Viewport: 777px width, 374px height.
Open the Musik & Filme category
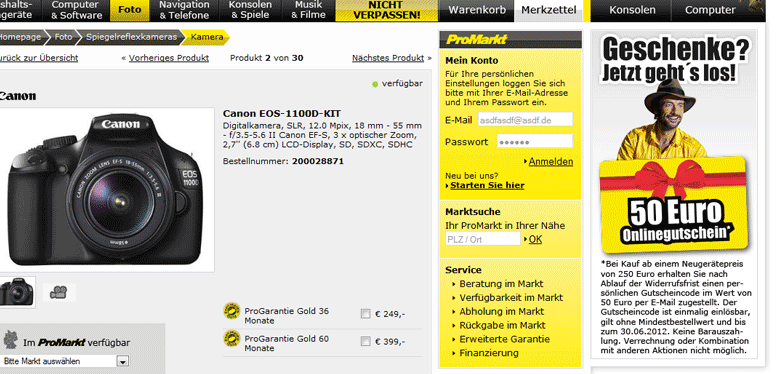coord(308,10)
